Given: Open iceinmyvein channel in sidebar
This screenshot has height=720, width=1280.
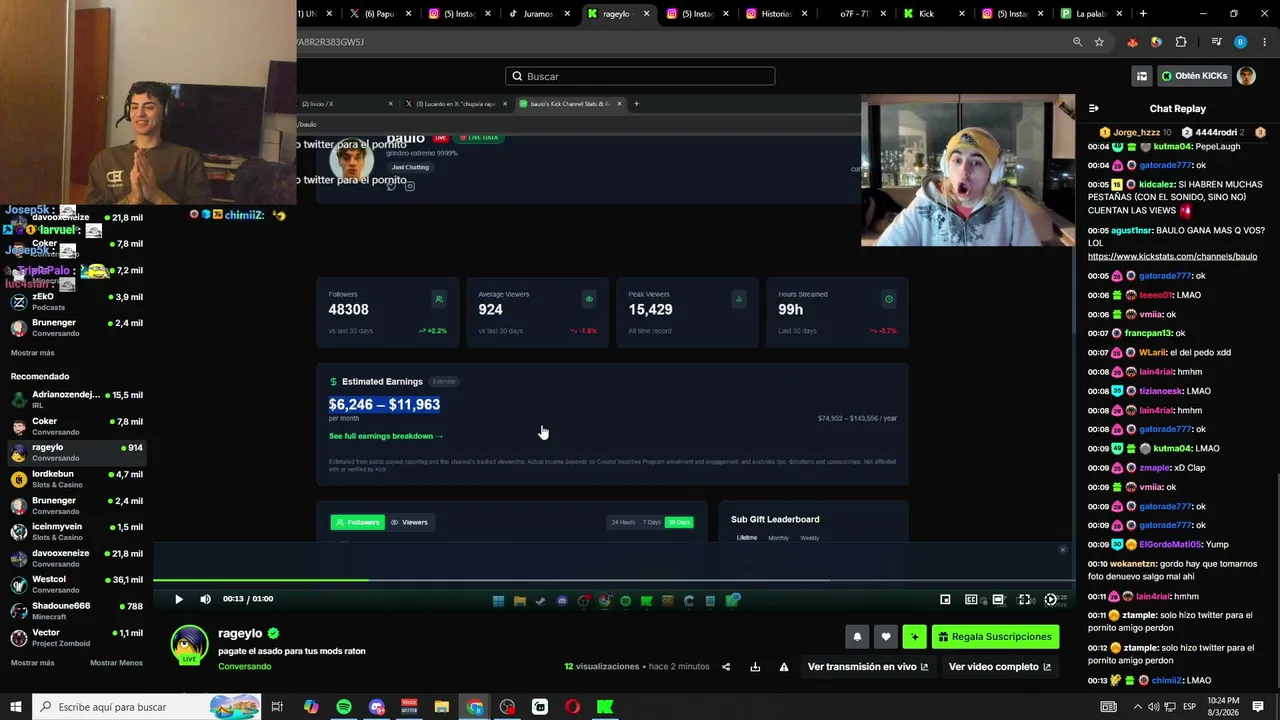Looking at the screenshot, I should click(x=77, y=532).
